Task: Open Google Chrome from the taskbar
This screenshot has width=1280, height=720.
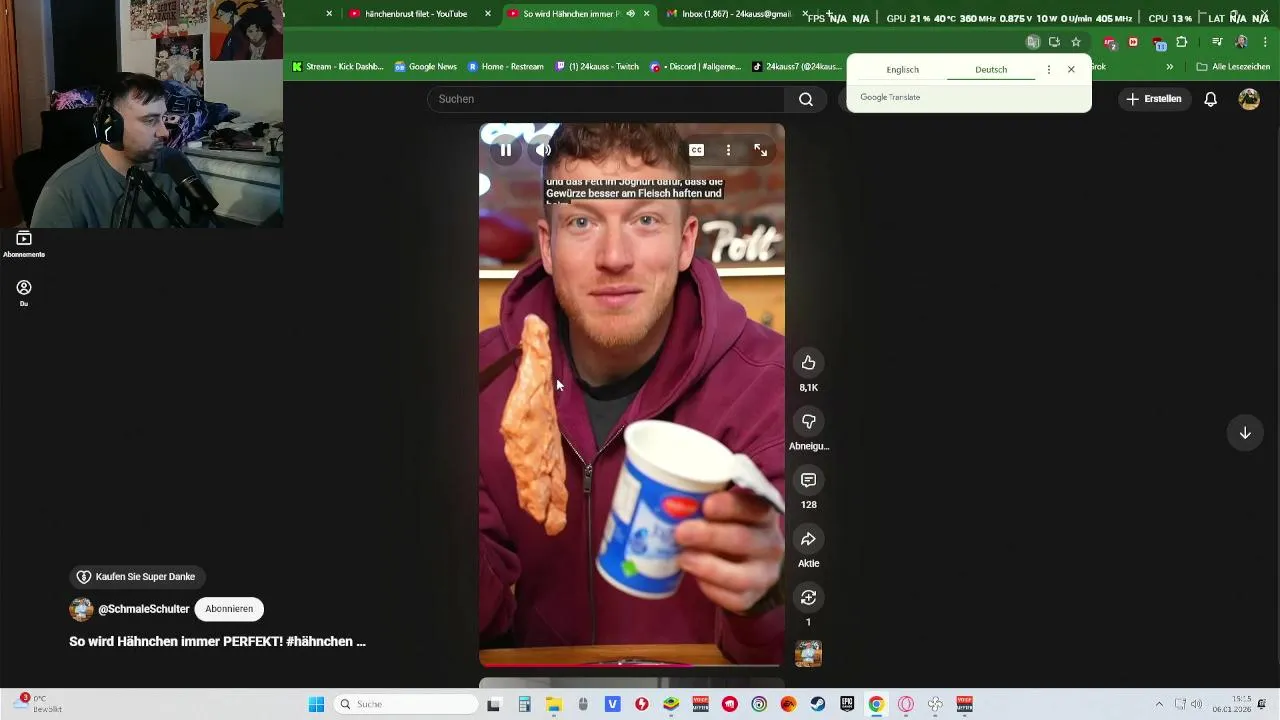Action: click(x=876, y=704)
